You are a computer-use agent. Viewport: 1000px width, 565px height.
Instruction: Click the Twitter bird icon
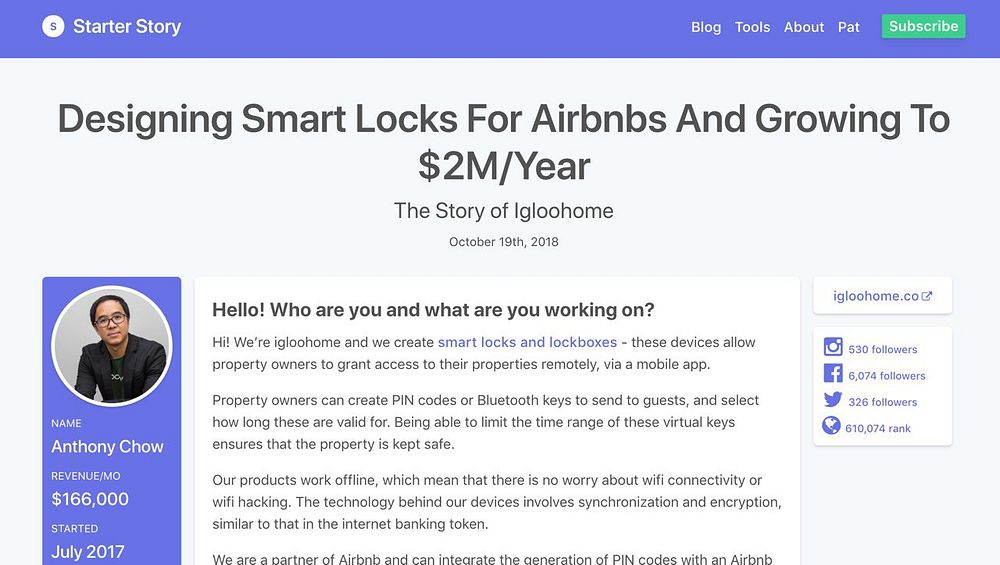tap(832, 401)
